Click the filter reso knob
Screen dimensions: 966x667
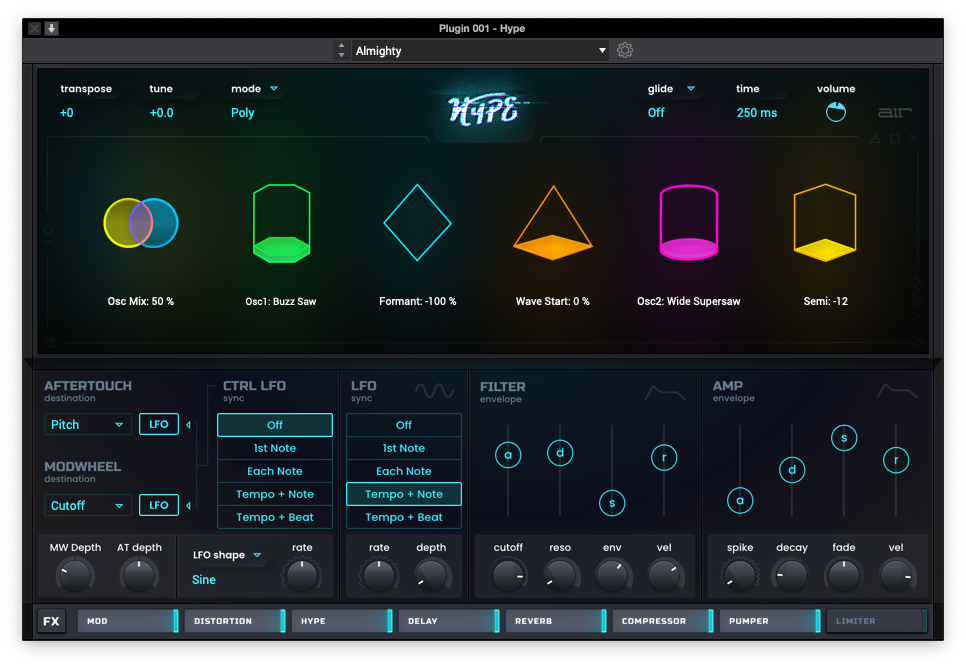560,575
